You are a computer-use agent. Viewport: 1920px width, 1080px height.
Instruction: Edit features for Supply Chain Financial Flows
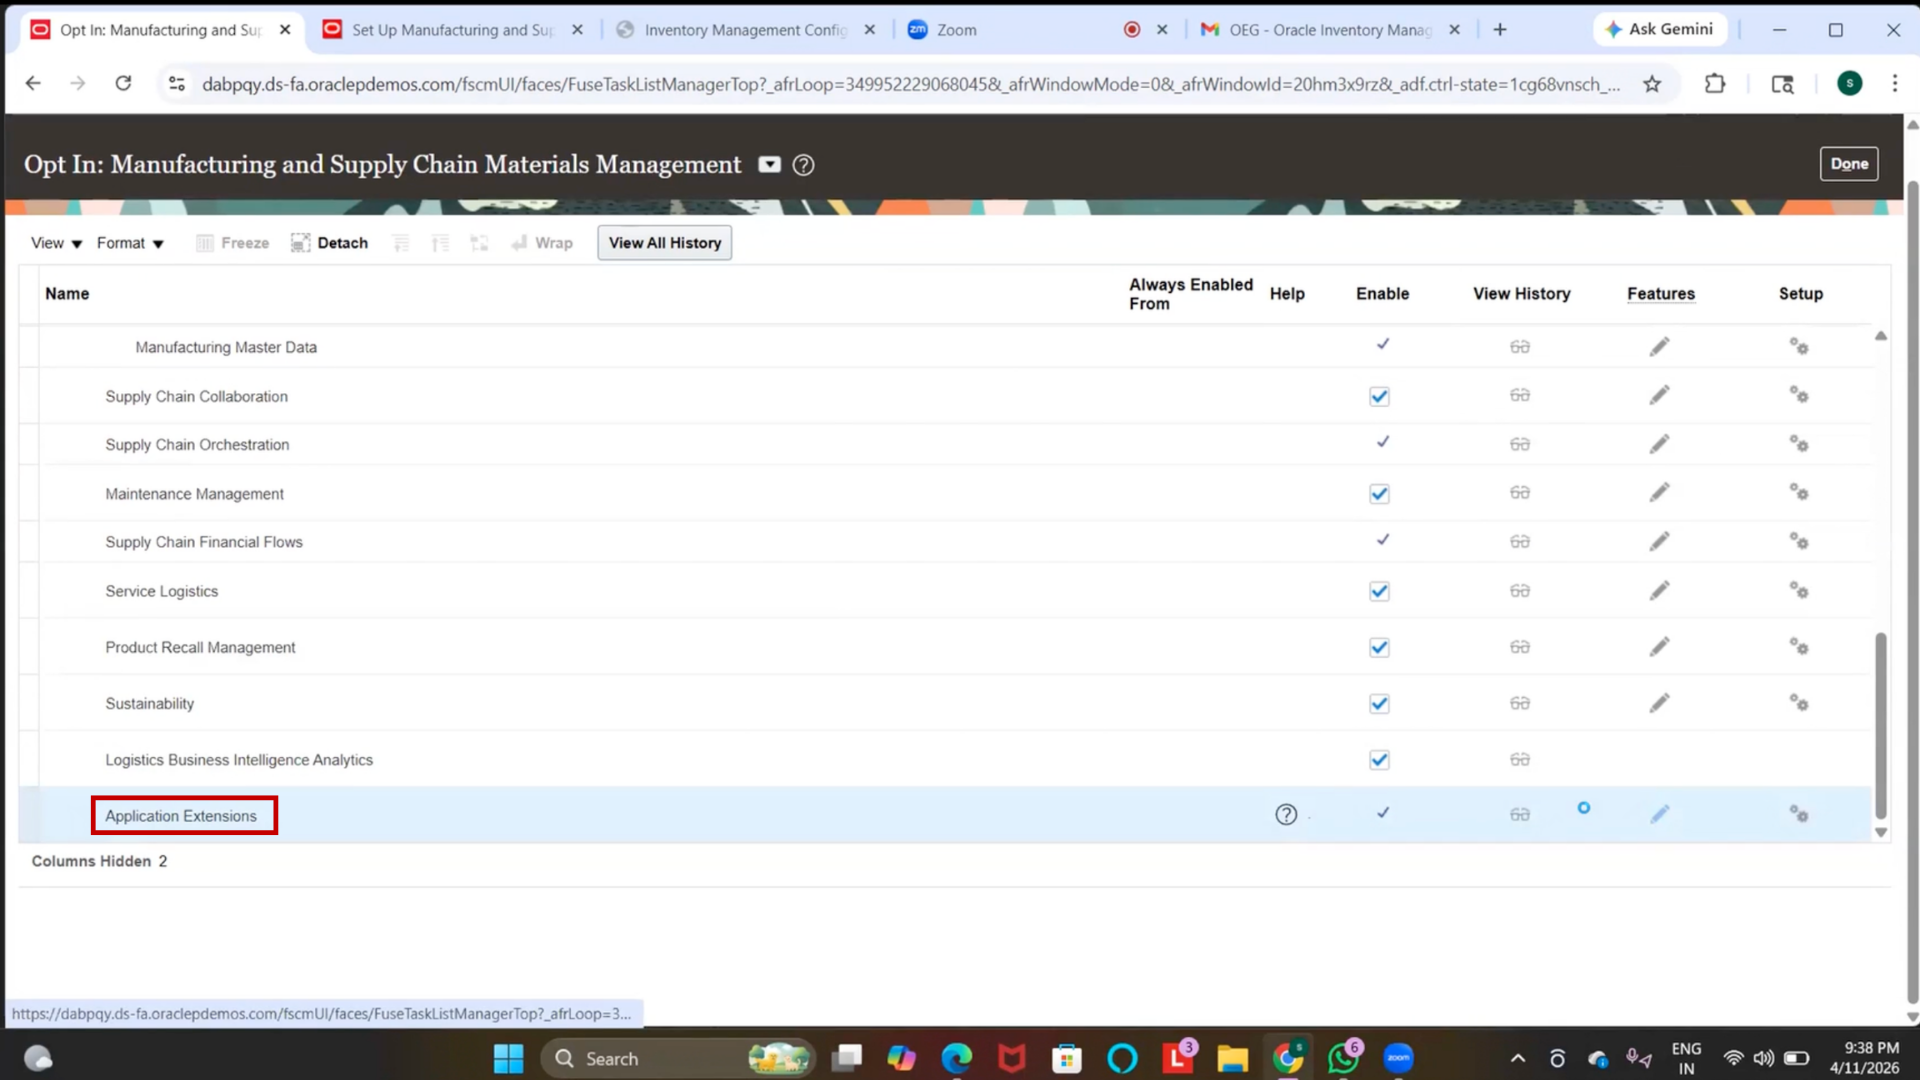point(1659,542)
